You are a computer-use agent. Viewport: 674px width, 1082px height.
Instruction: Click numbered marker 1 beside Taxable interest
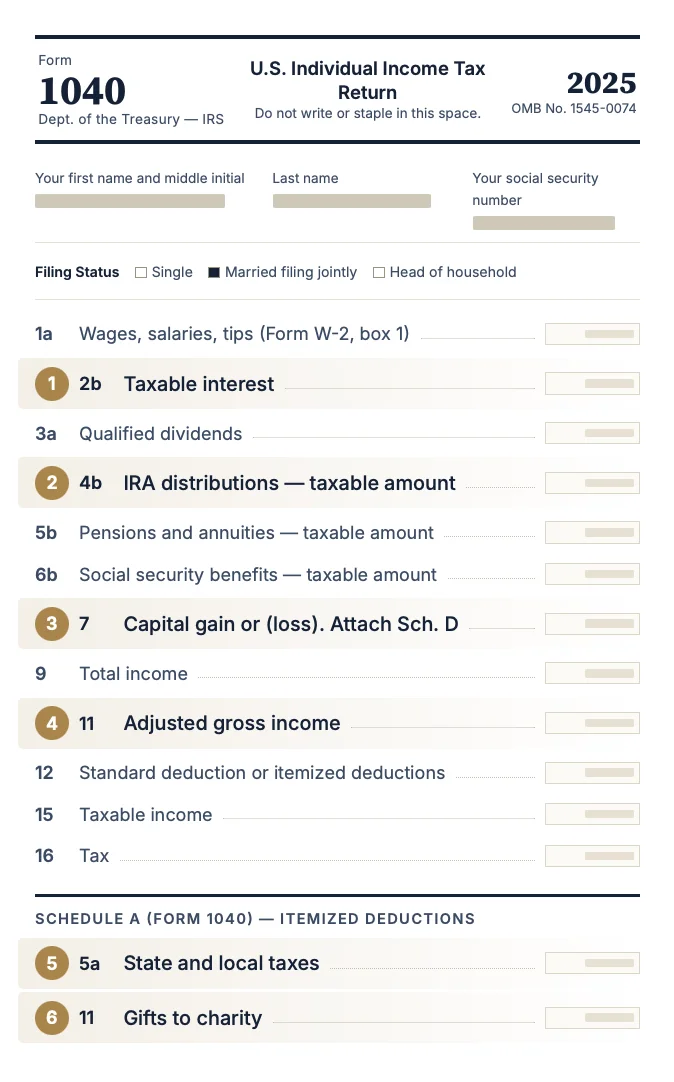coord(52,384)
